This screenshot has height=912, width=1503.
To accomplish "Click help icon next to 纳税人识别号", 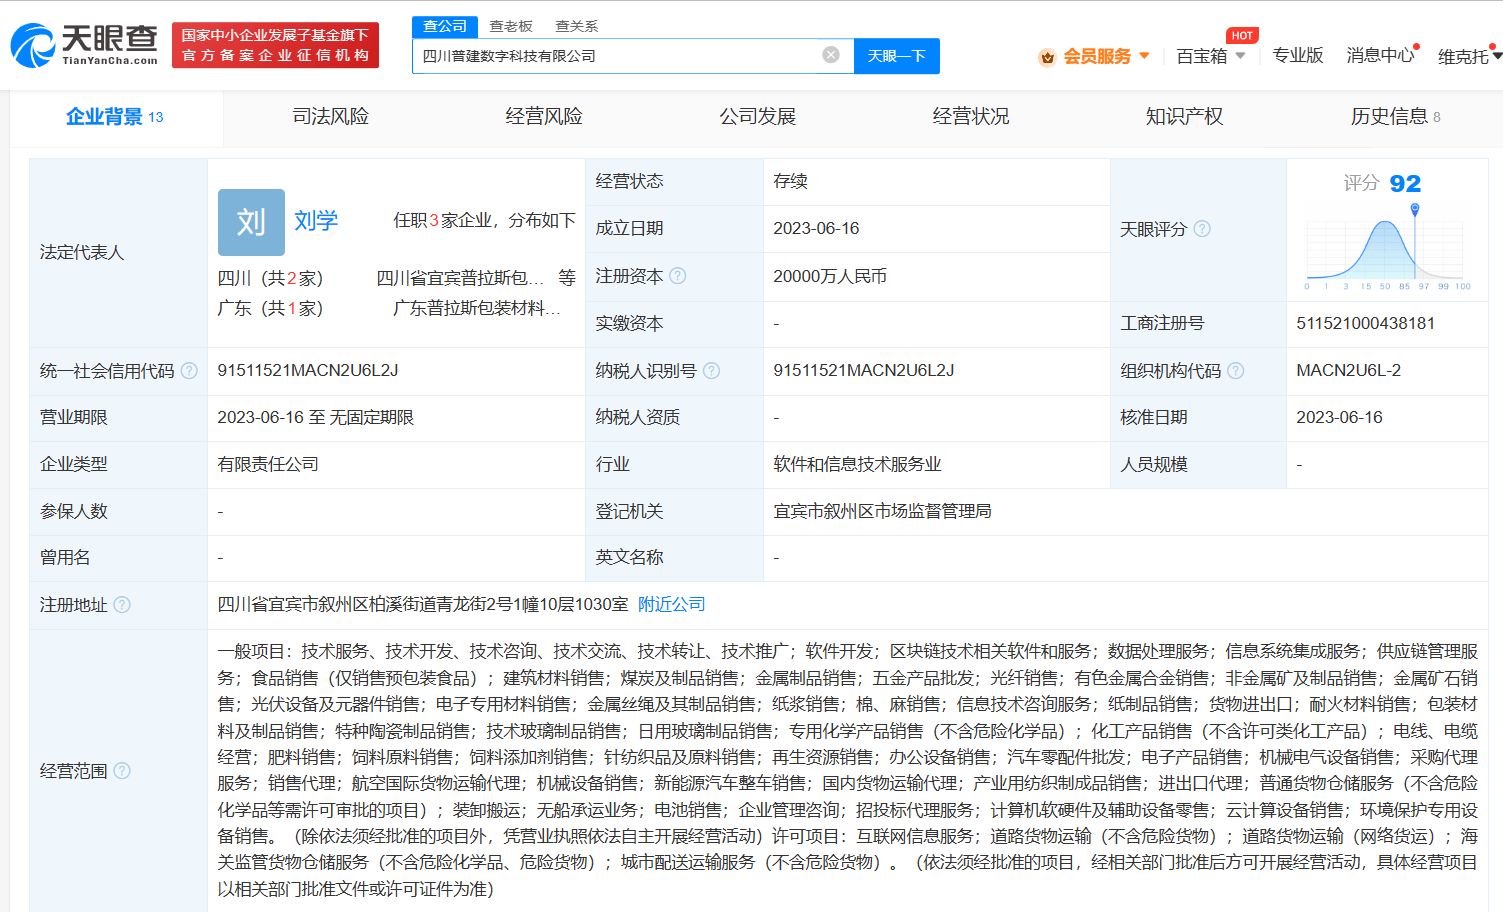I will [711, 371].
